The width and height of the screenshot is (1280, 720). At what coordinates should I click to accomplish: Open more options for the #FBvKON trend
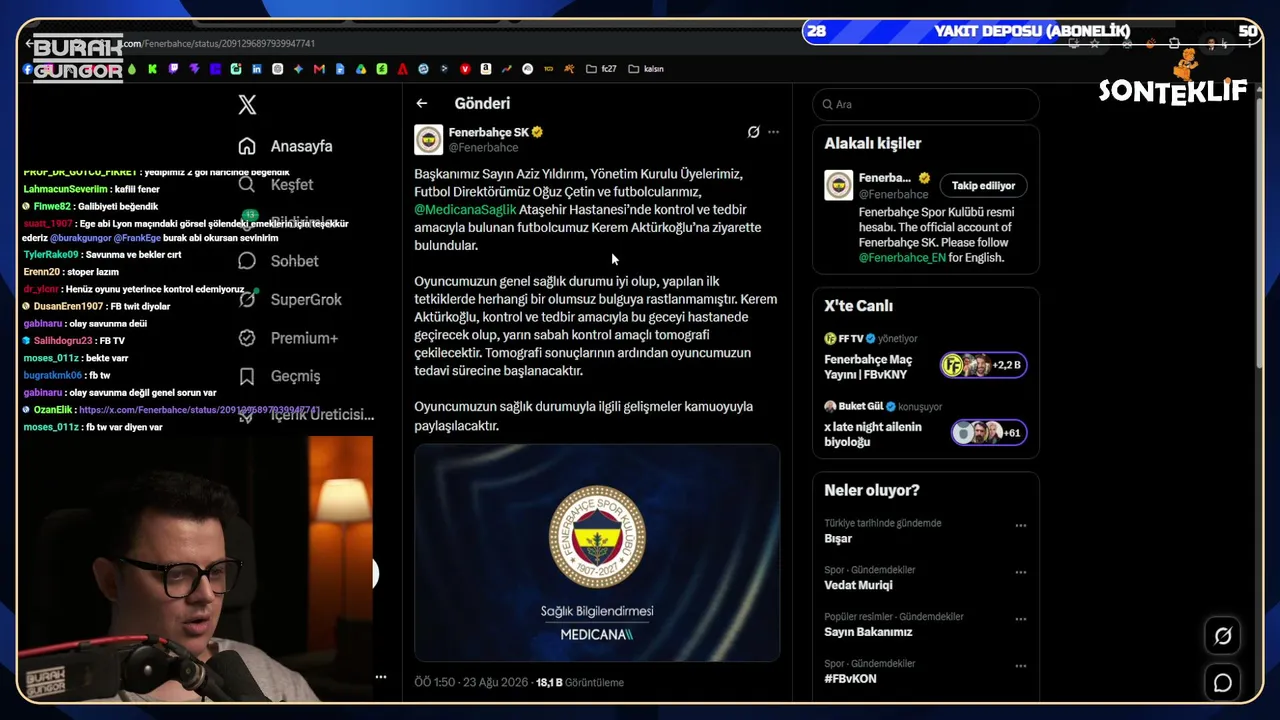[x=1021, y=666]
